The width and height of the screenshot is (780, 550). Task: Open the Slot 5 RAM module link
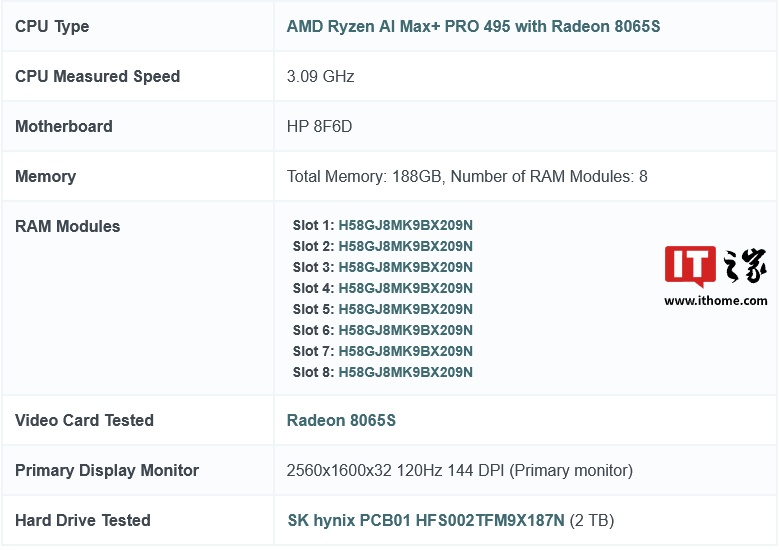[x=405, y=309]
